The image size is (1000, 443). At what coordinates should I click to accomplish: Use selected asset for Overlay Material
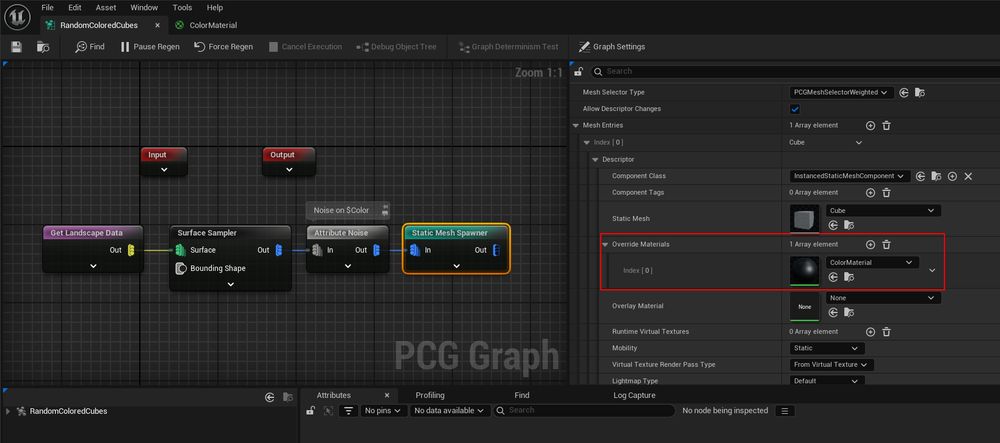point(833,312)
